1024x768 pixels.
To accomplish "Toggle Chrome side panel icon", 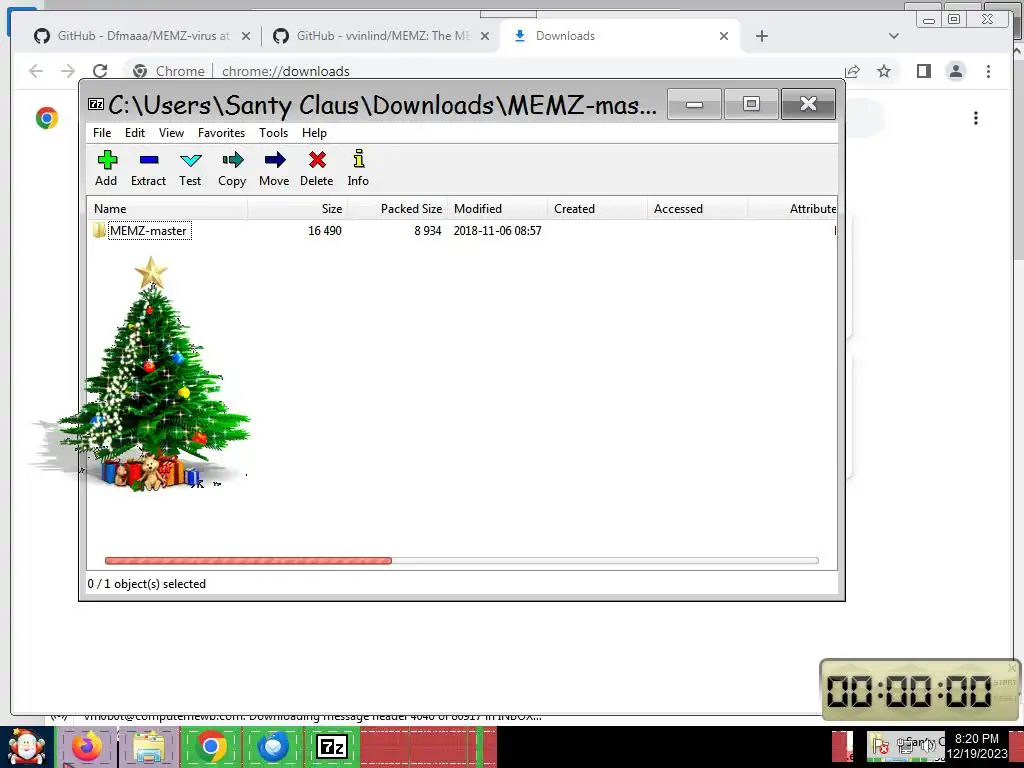I will (x=923, y=71).
